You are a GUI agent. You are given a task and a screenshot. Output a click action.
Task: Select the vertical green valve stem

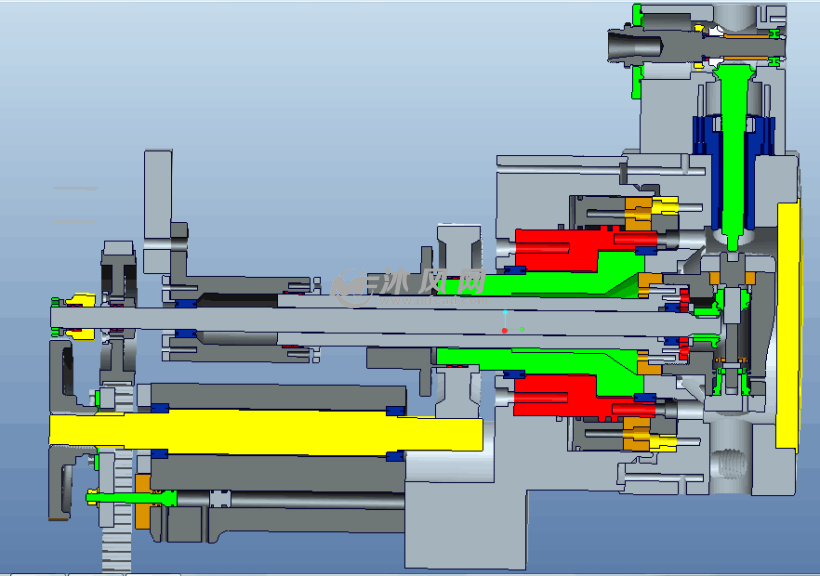click(x=734, y=156)
